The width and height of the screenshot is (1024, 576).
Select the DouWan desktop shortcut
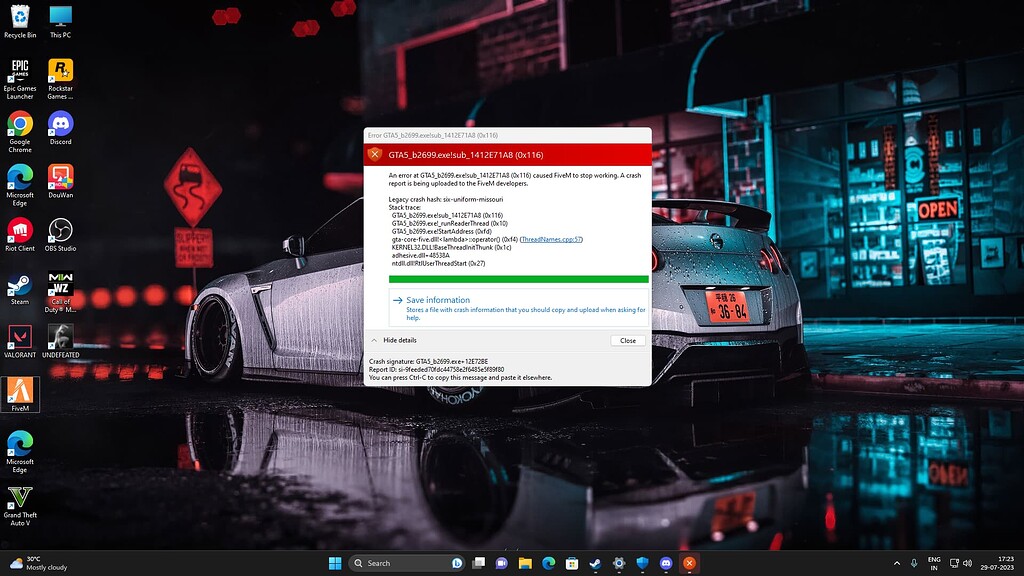point(60,182)
